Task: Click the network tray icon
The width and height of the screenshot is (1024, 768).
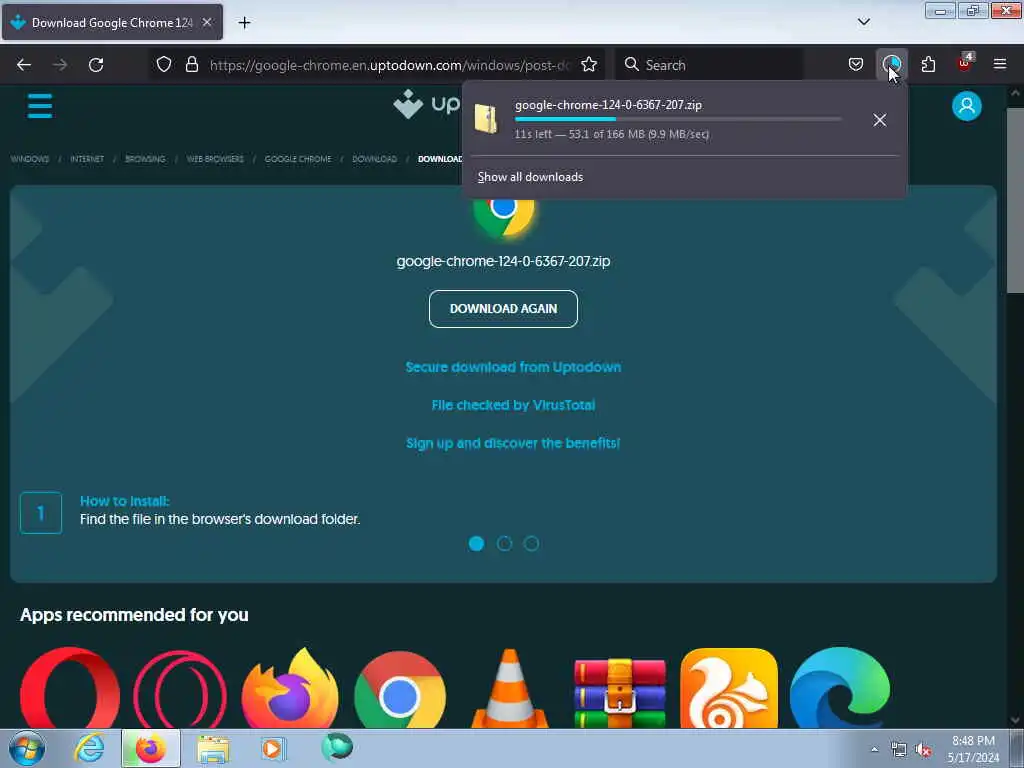Action: pos(899,750)
